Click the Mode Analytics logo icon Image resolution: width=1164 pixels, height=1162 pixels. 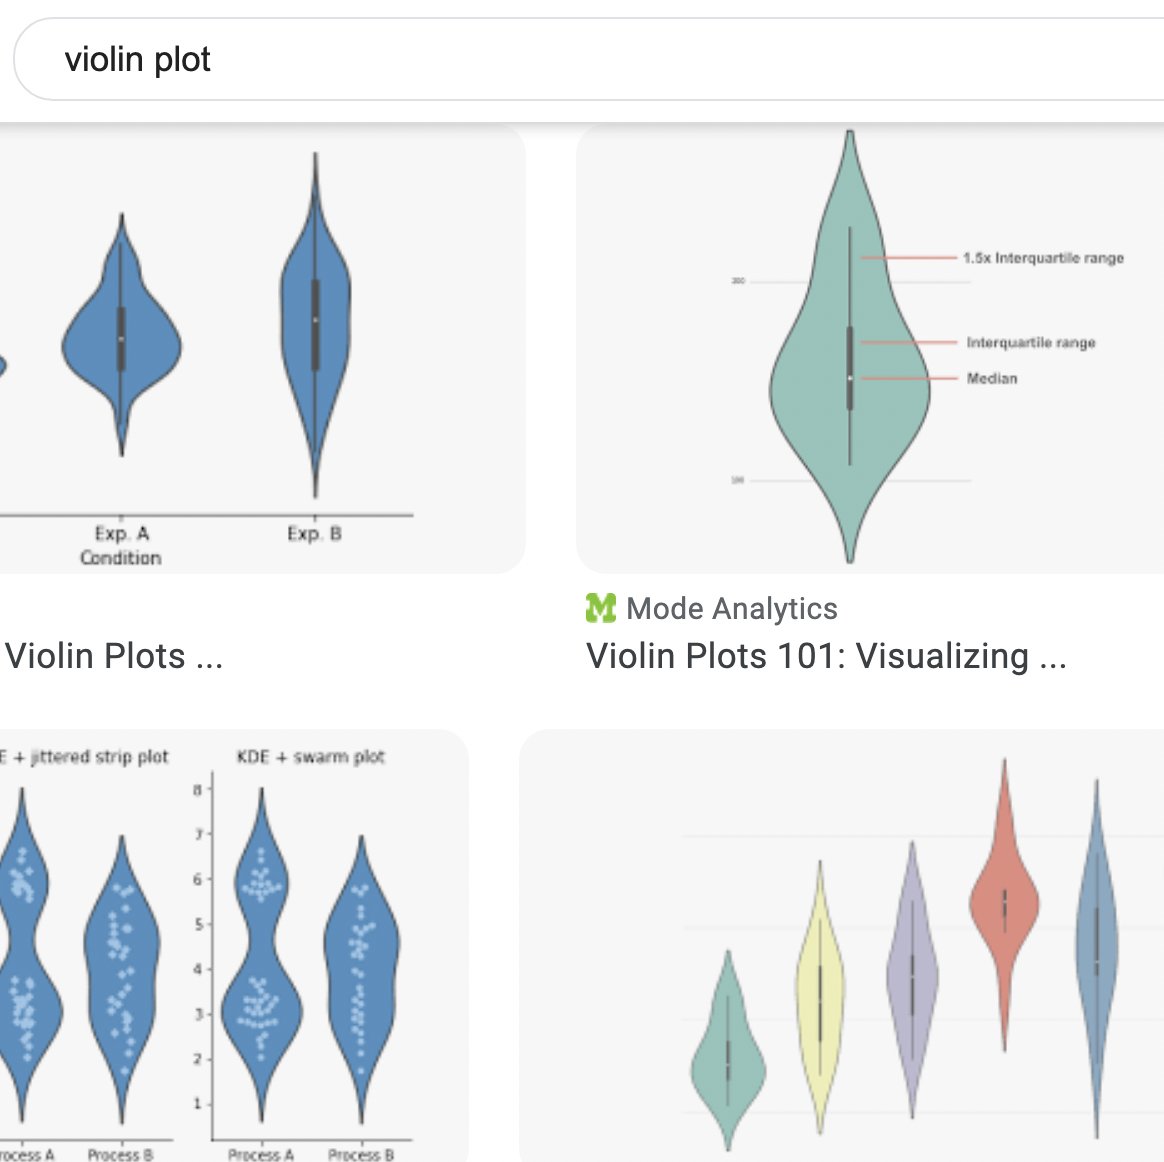[600, 608]
